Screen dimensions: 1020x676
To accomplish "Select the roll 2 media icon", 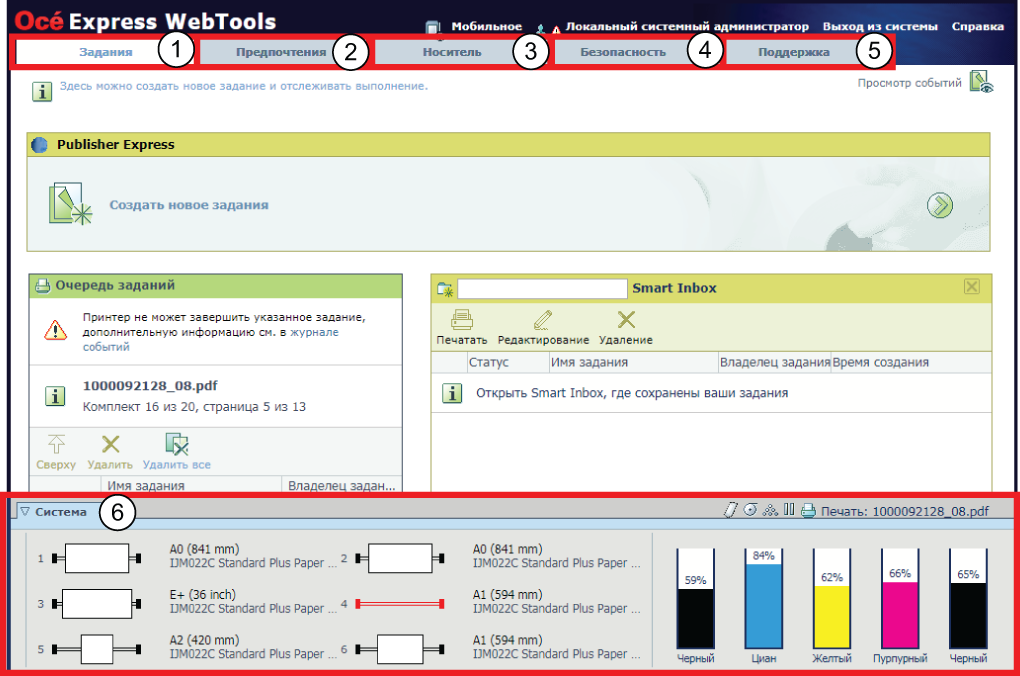I will coord(400,558).
